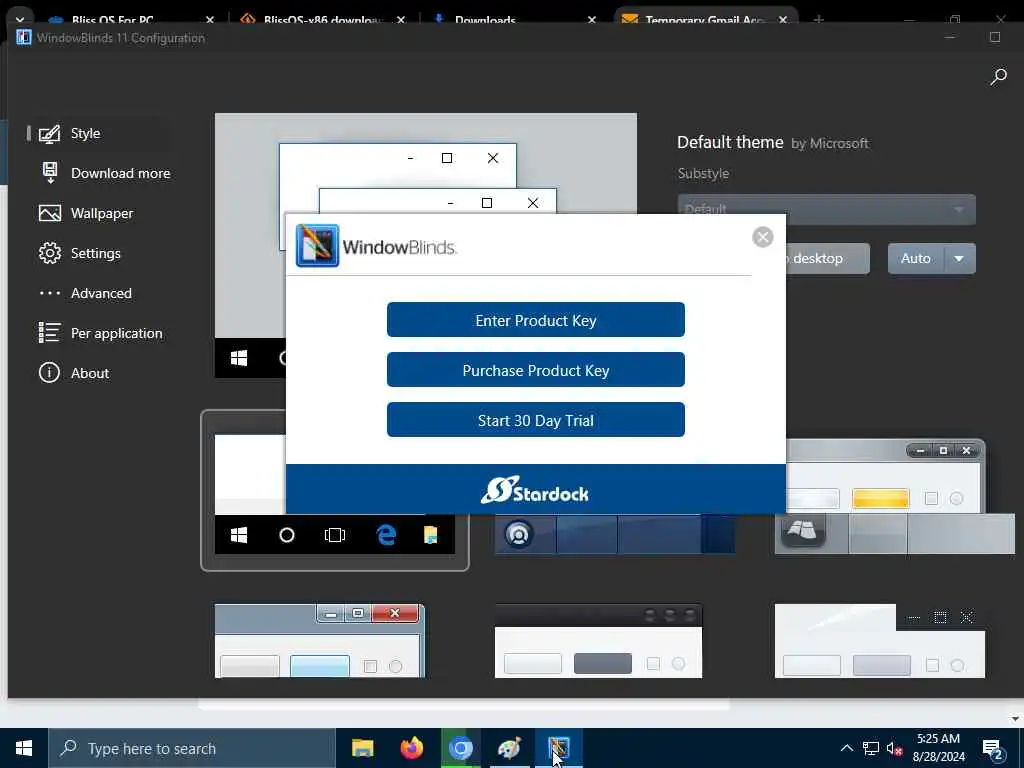Switch to the Temporary Gmail browser tab
The image size is (1024, 768).
[x=705, y=19]
